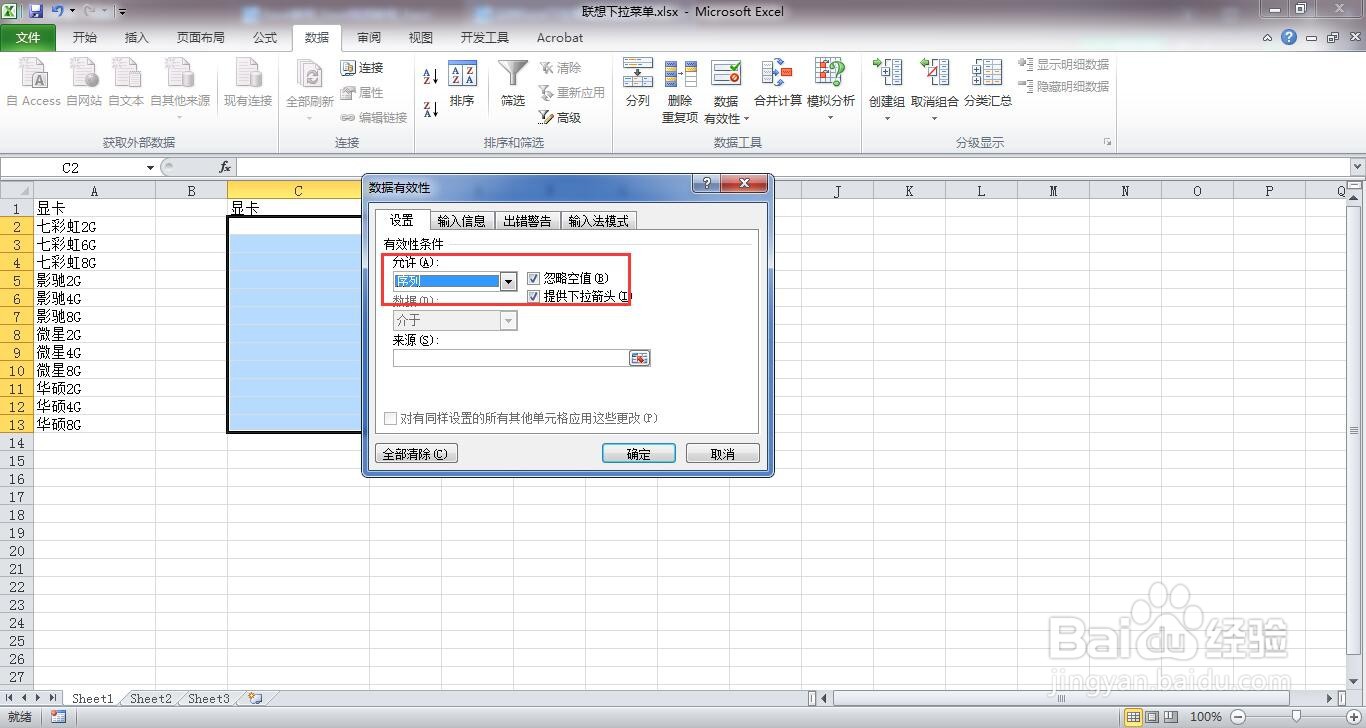Select cell A5 影驰2G
This screenshot has height=728, width=1366.
[94, 281]
